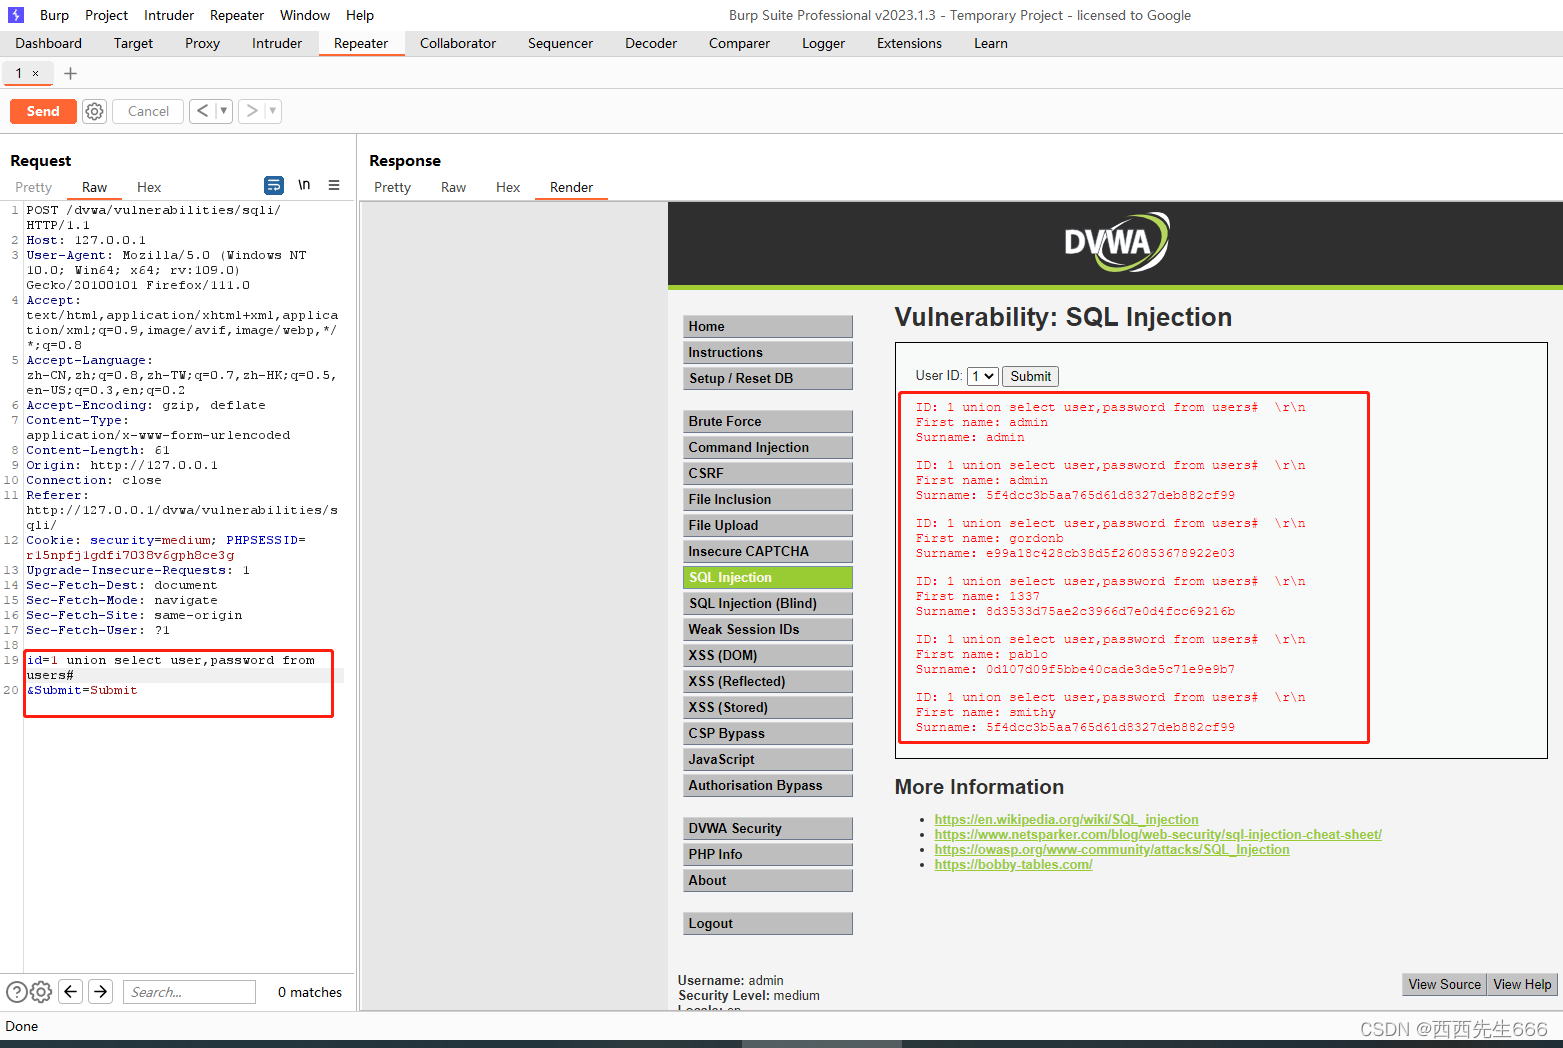
Task: Open the forward history dropdown arrow
Action: pyautogui.click(x=273, y=111)
